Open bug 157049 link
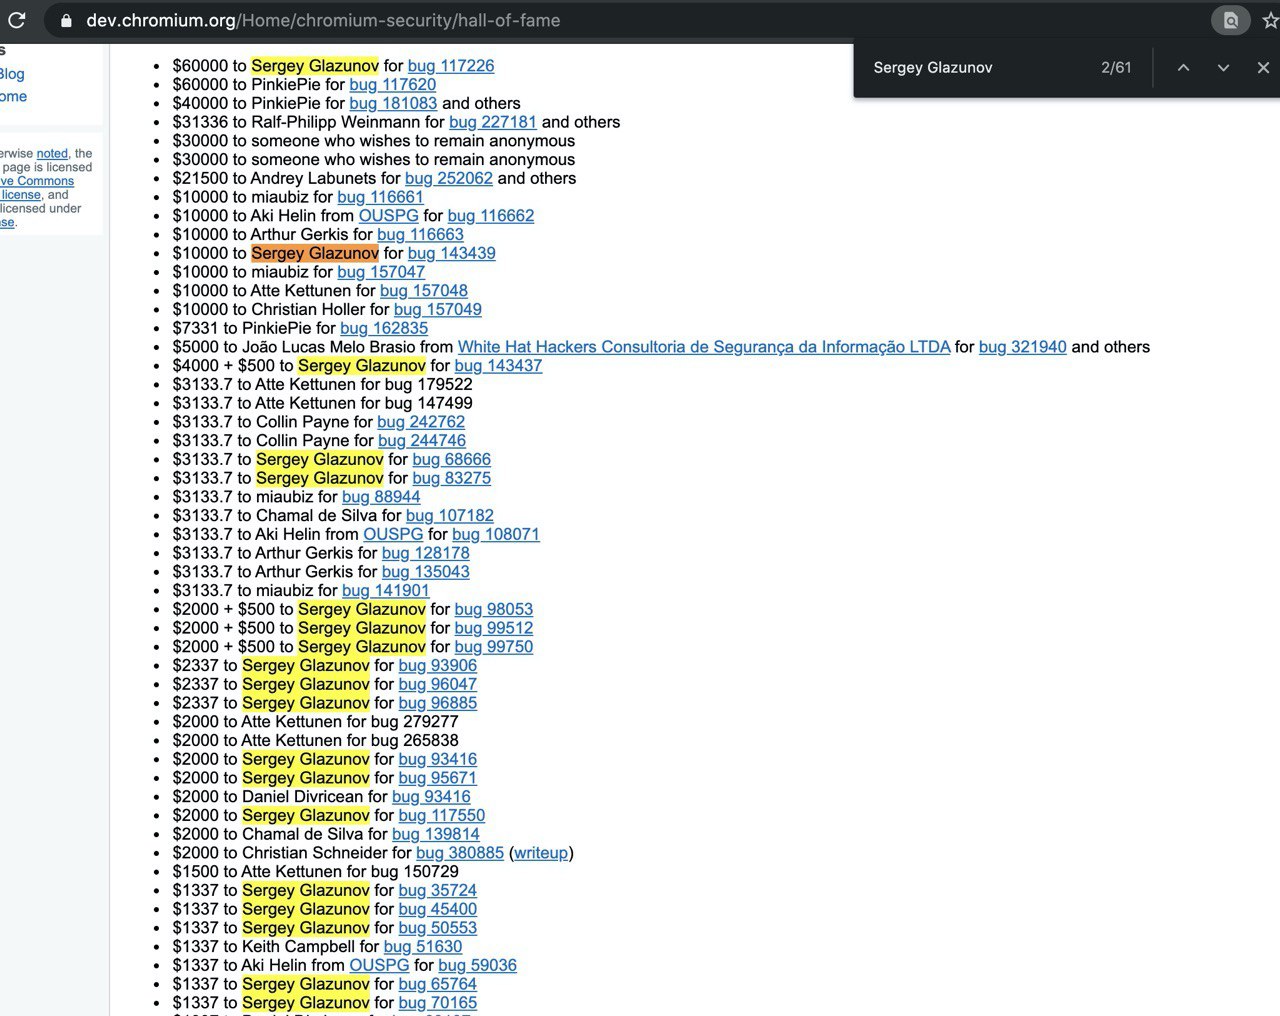 click(438, 310)
